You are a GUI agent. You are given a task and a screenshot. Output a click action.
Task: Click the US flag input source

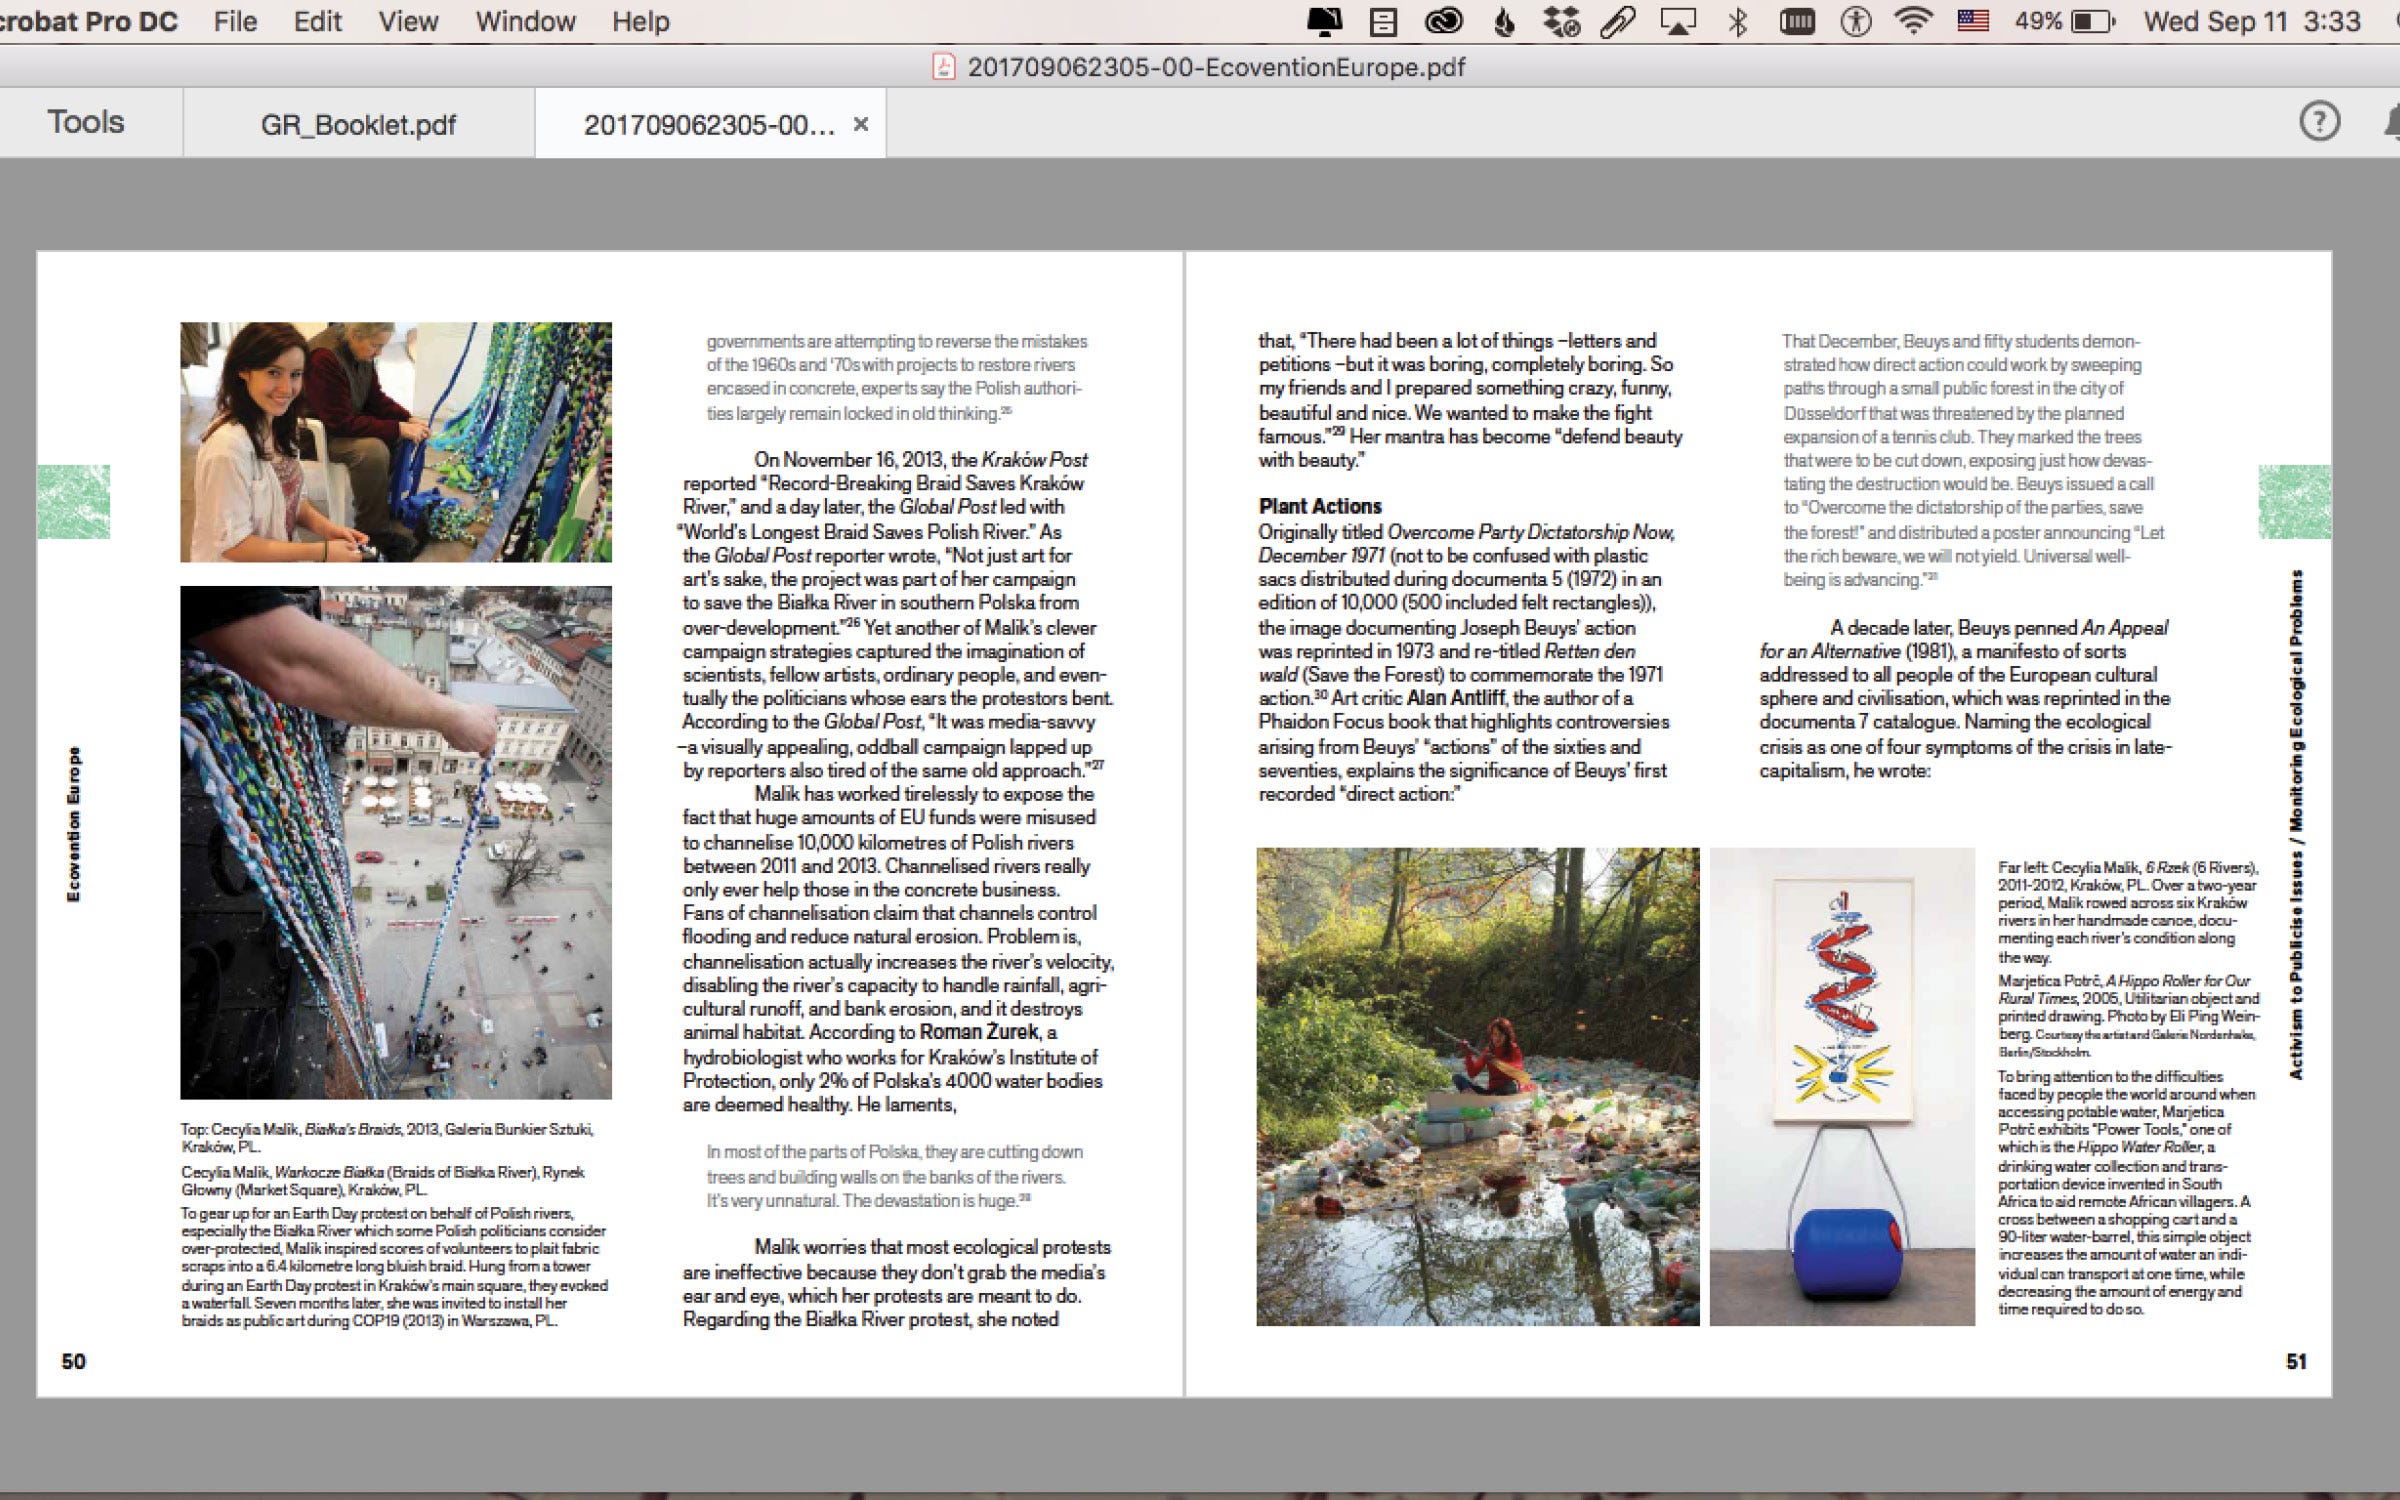pos(1973,21)
